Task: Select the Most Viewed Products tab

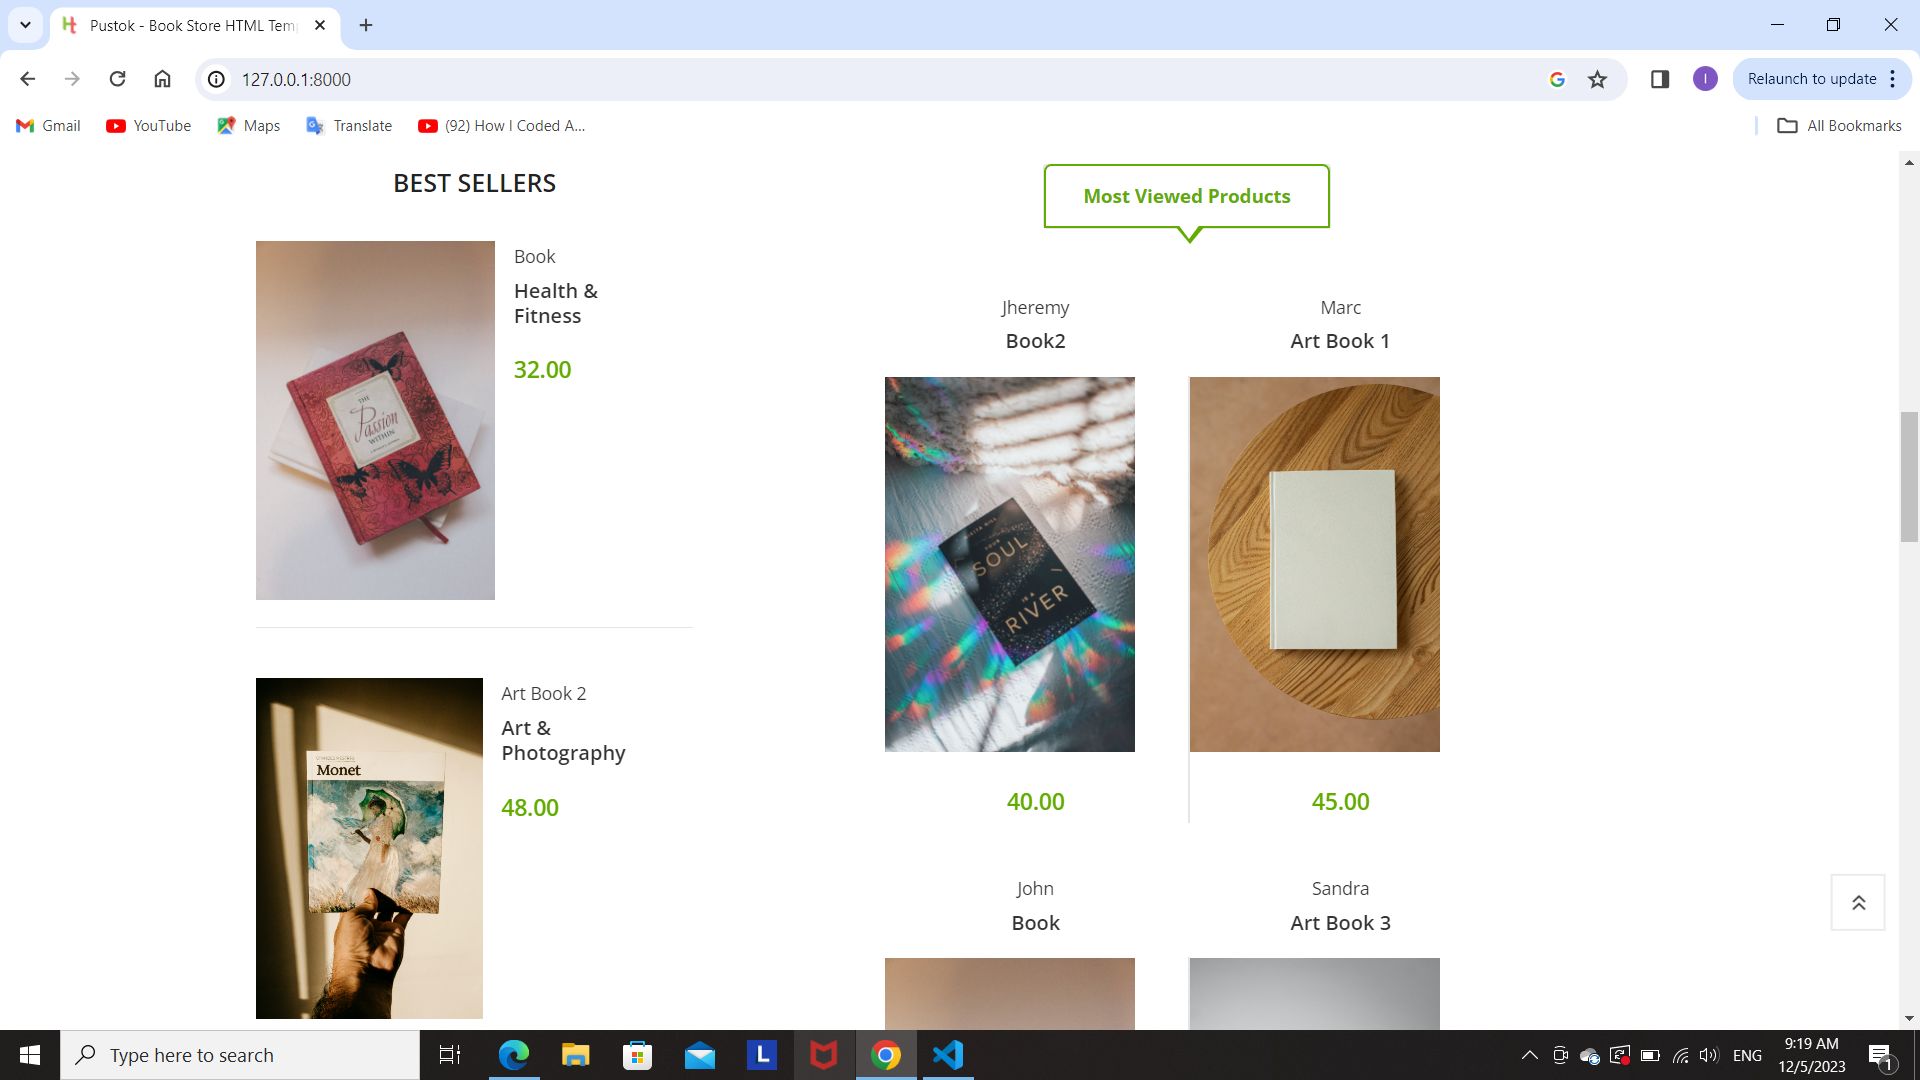Action: pyautogui.click(x=1187, y=196)
